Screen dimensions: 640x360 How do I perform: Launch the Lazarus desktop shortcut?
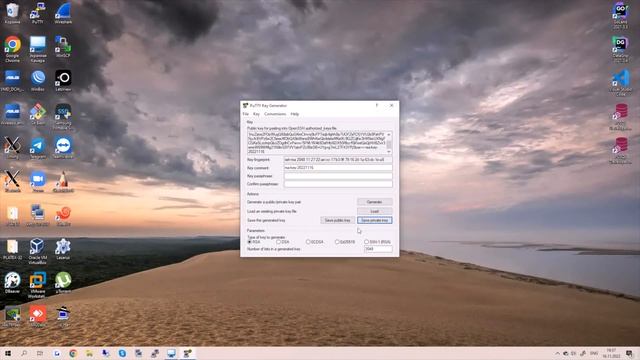63,249
